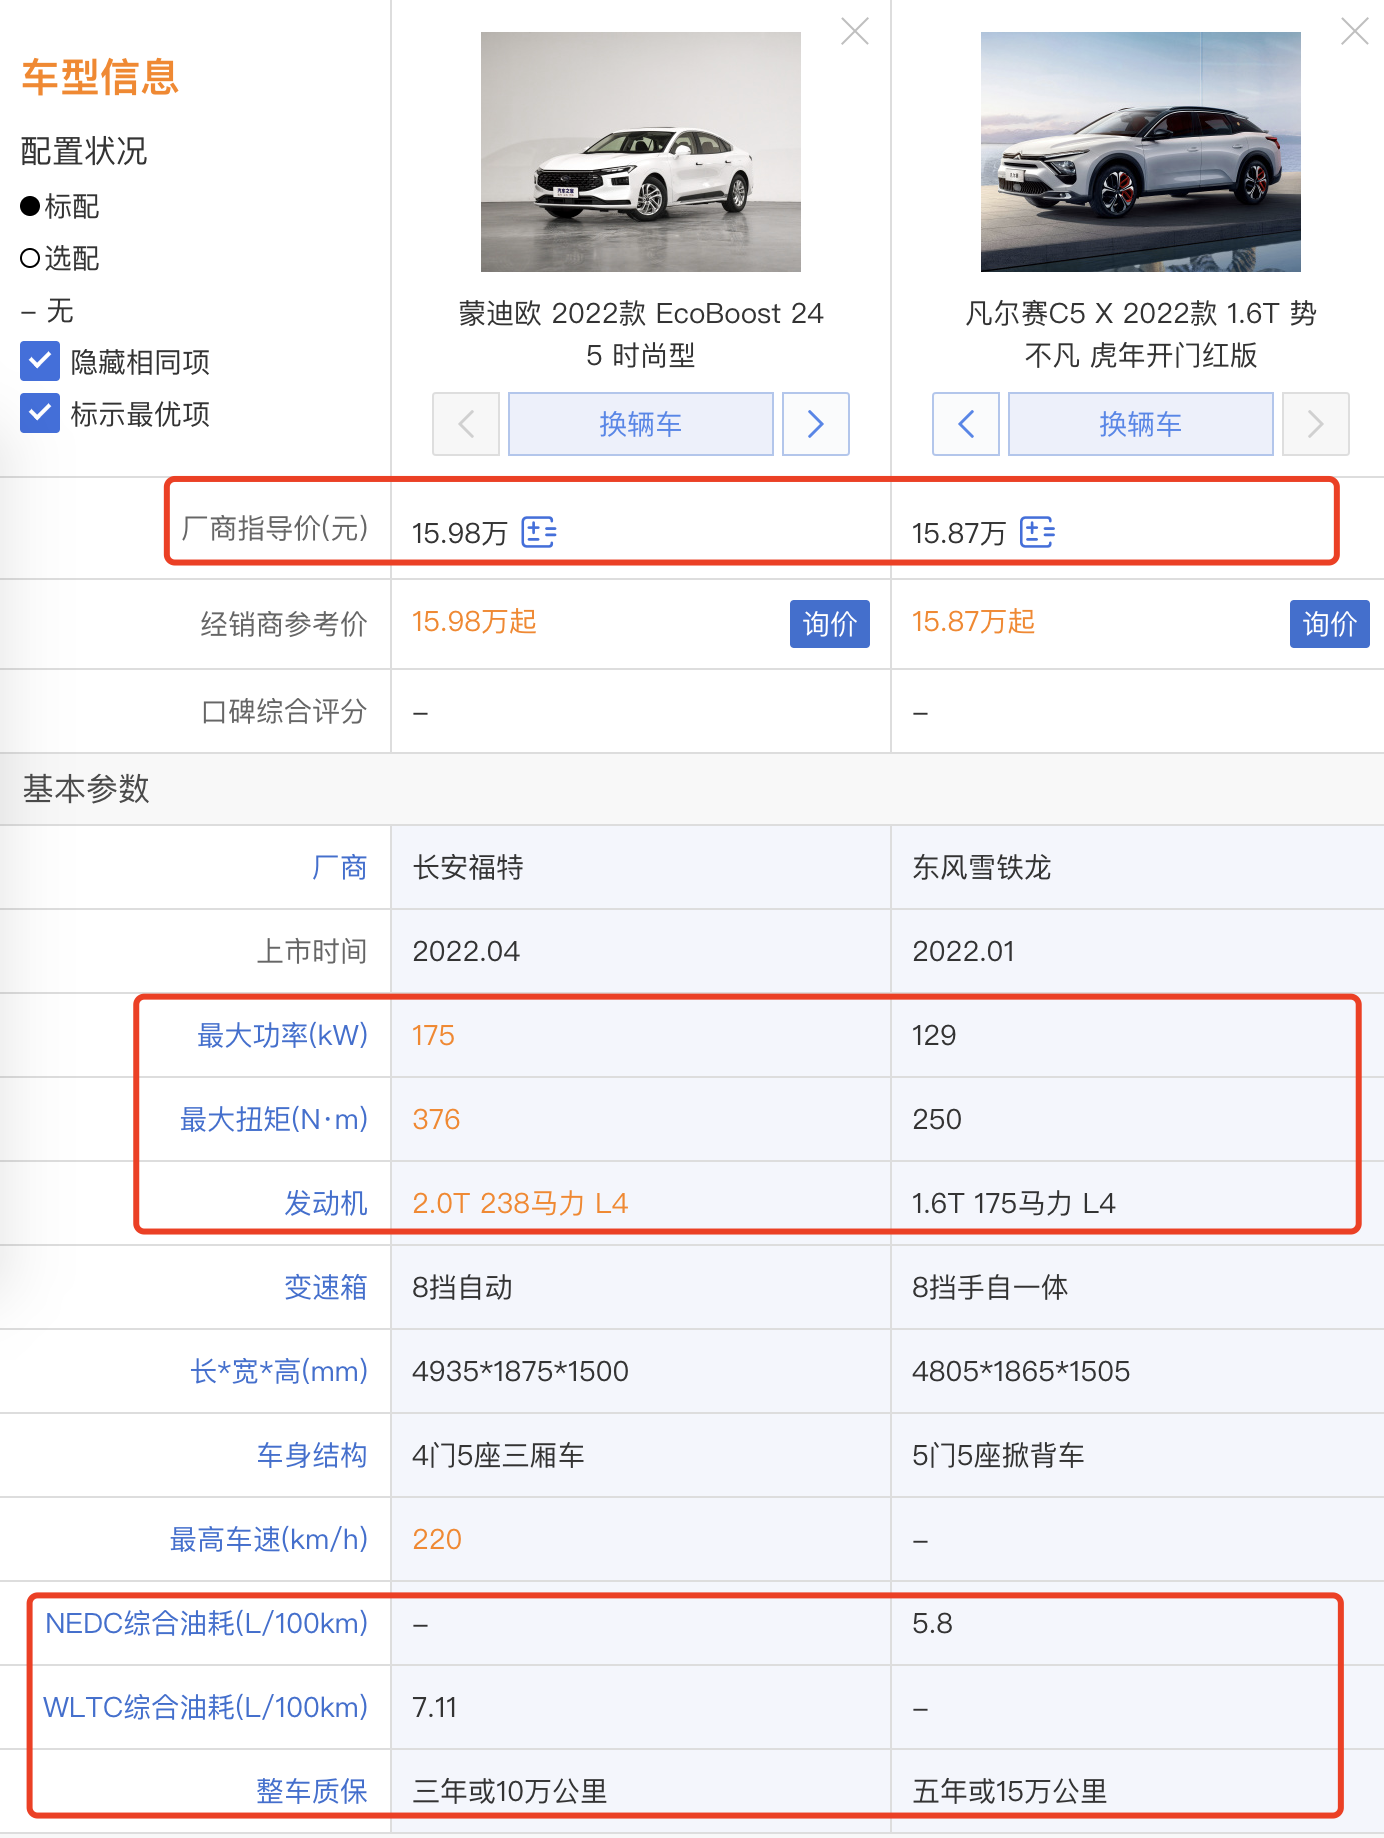This screenshot has width=1384, height=1838.
Task: Remove the 蒙迪欧 car with its close X
Action: click(854, 31)
